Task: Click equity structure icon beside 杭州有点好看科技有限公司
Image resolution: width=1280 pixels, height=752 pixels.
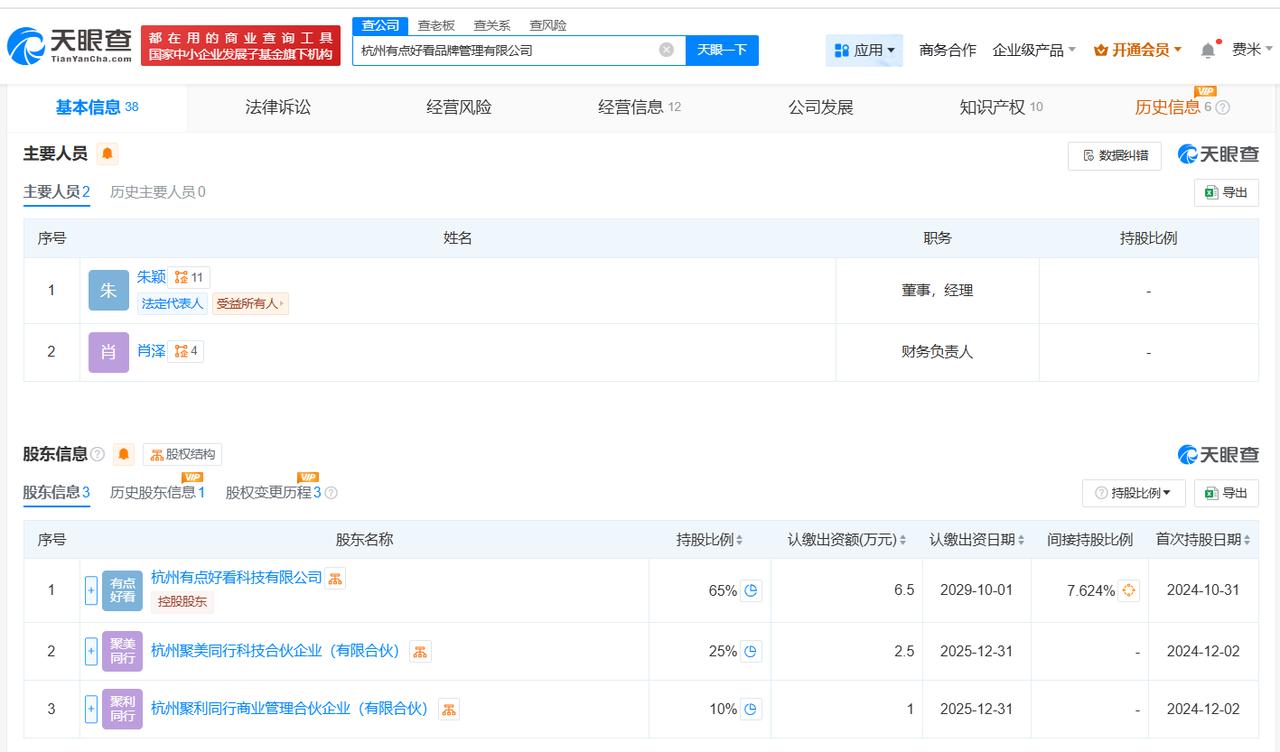Action: [x=335, y=578]
